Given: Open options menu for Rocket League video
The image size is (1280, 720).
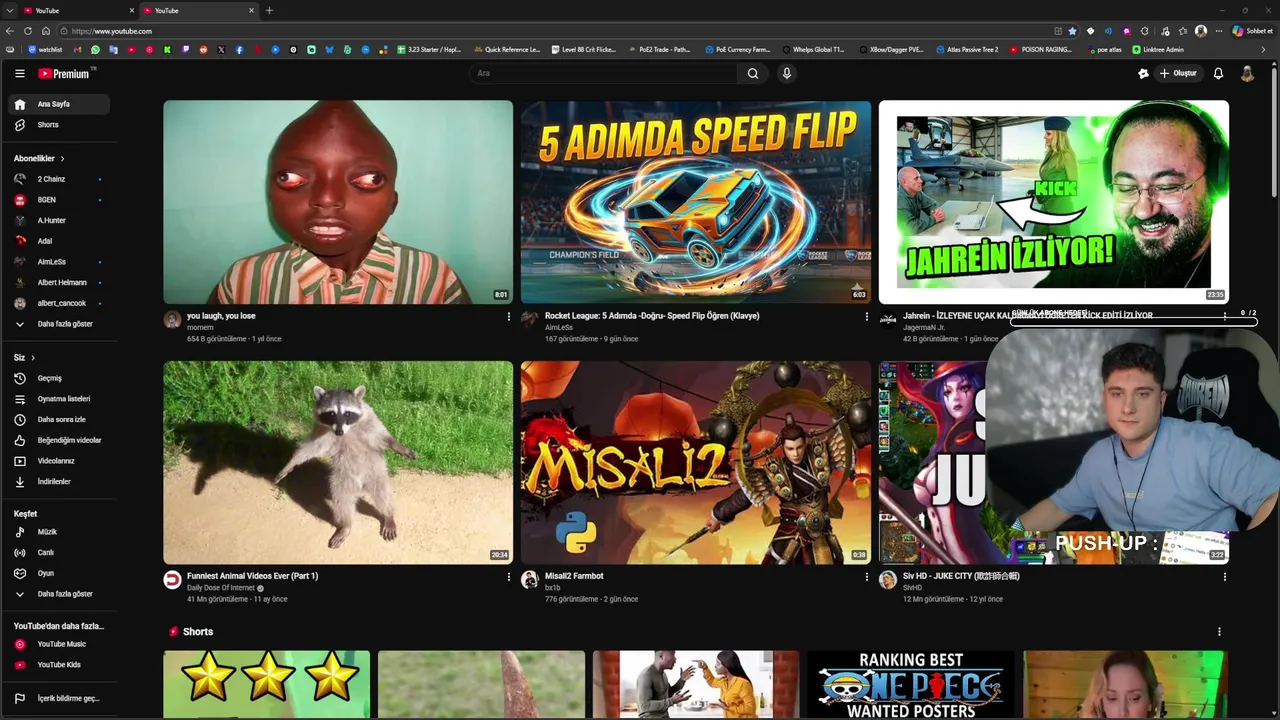Looking at the screenshot, I should click(x=866, y=317).
